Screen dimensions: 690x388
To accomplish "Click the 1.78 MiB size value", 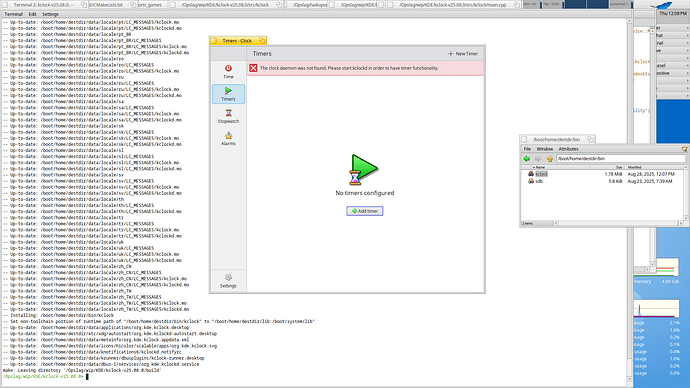I will [x=613, y=174].
